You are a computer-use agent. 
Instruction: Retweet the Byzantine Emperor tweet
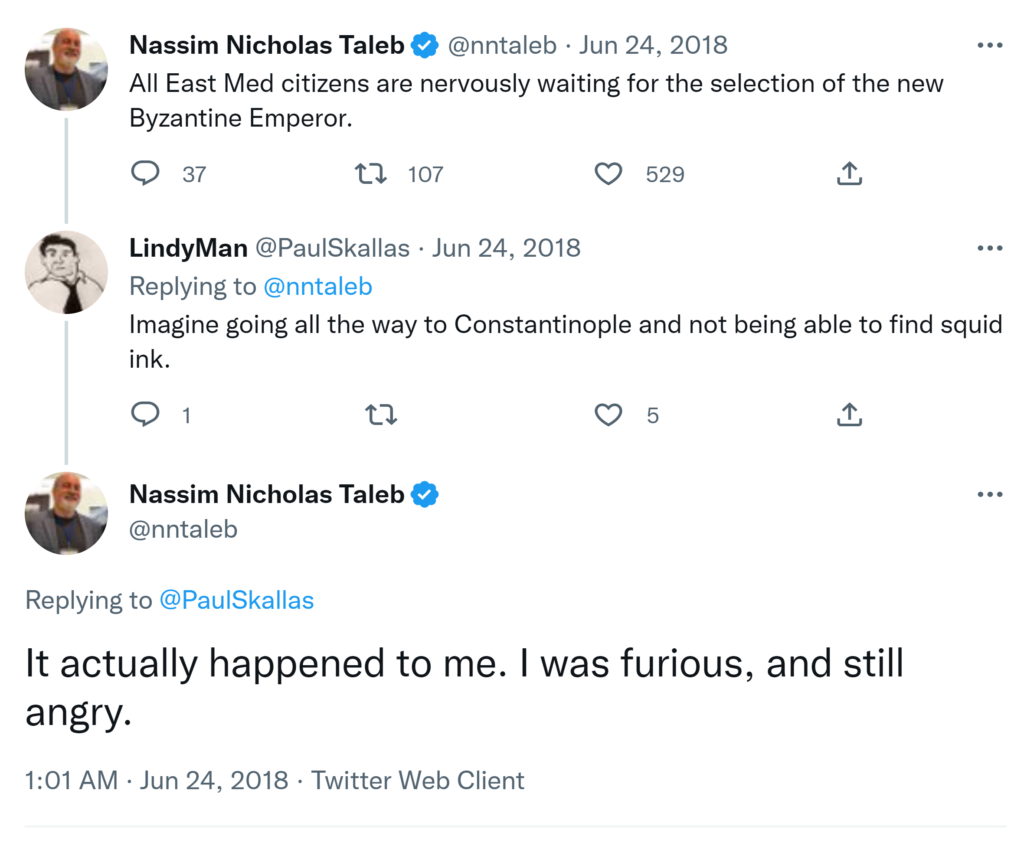(x=372, y=174)
